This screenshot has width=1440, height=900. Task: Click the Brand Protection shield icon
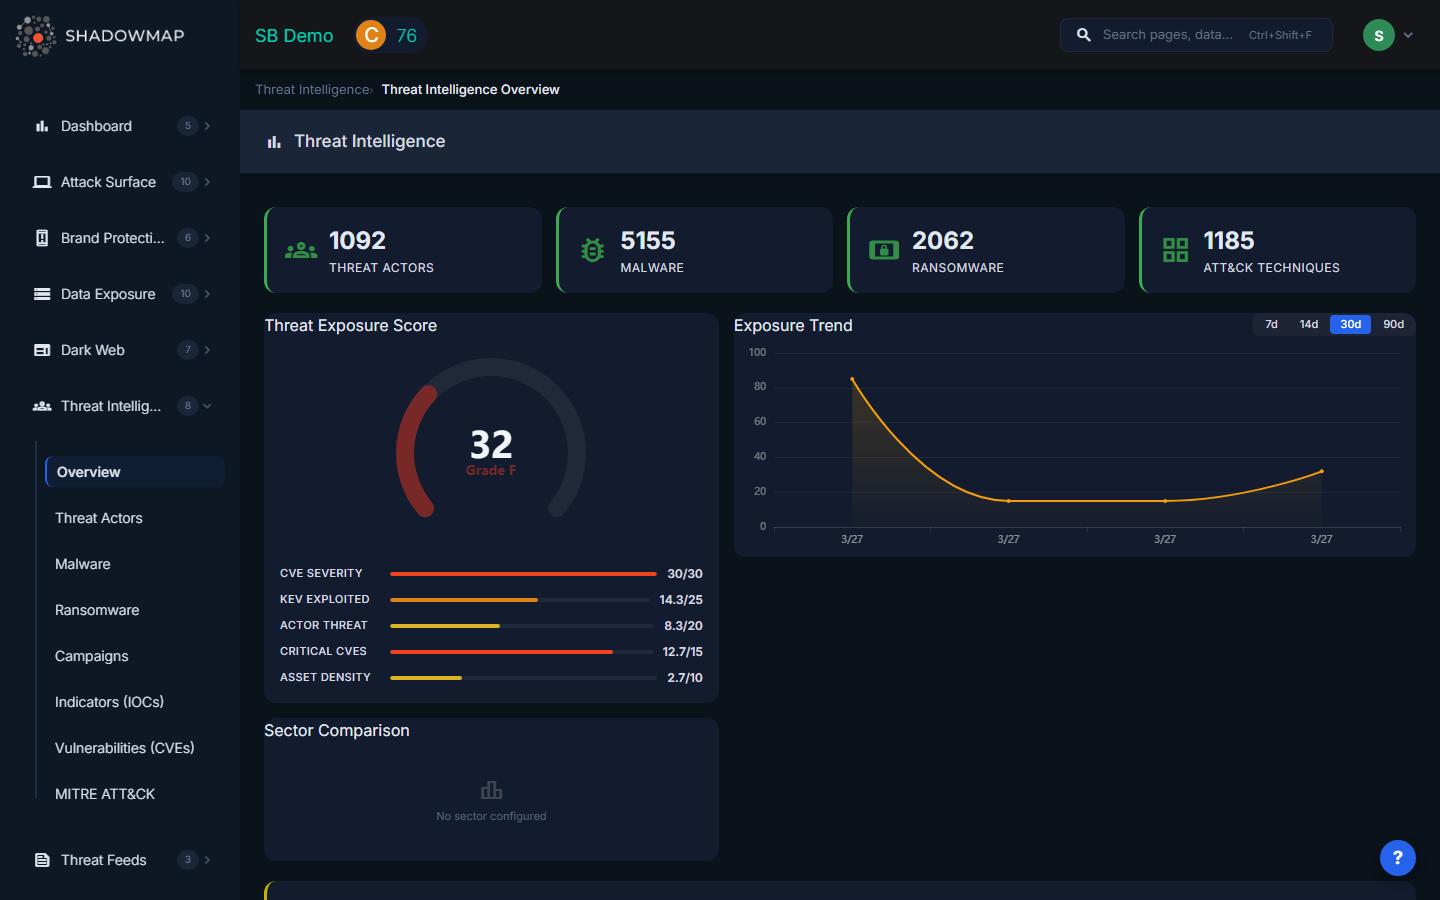click(x=41, y=238)
